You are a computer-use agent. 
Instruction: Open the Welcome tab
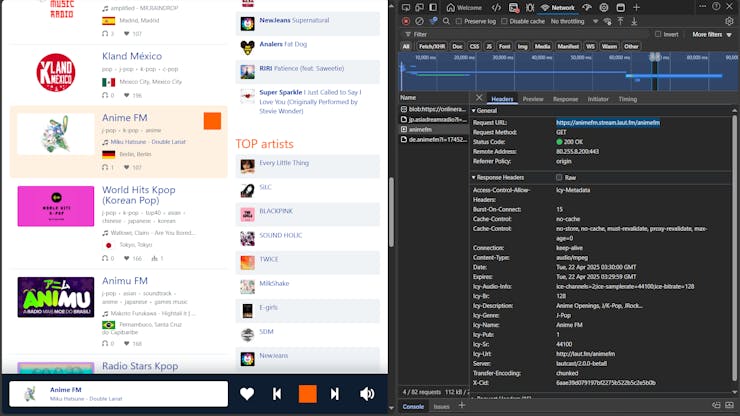tap(464, 8)
